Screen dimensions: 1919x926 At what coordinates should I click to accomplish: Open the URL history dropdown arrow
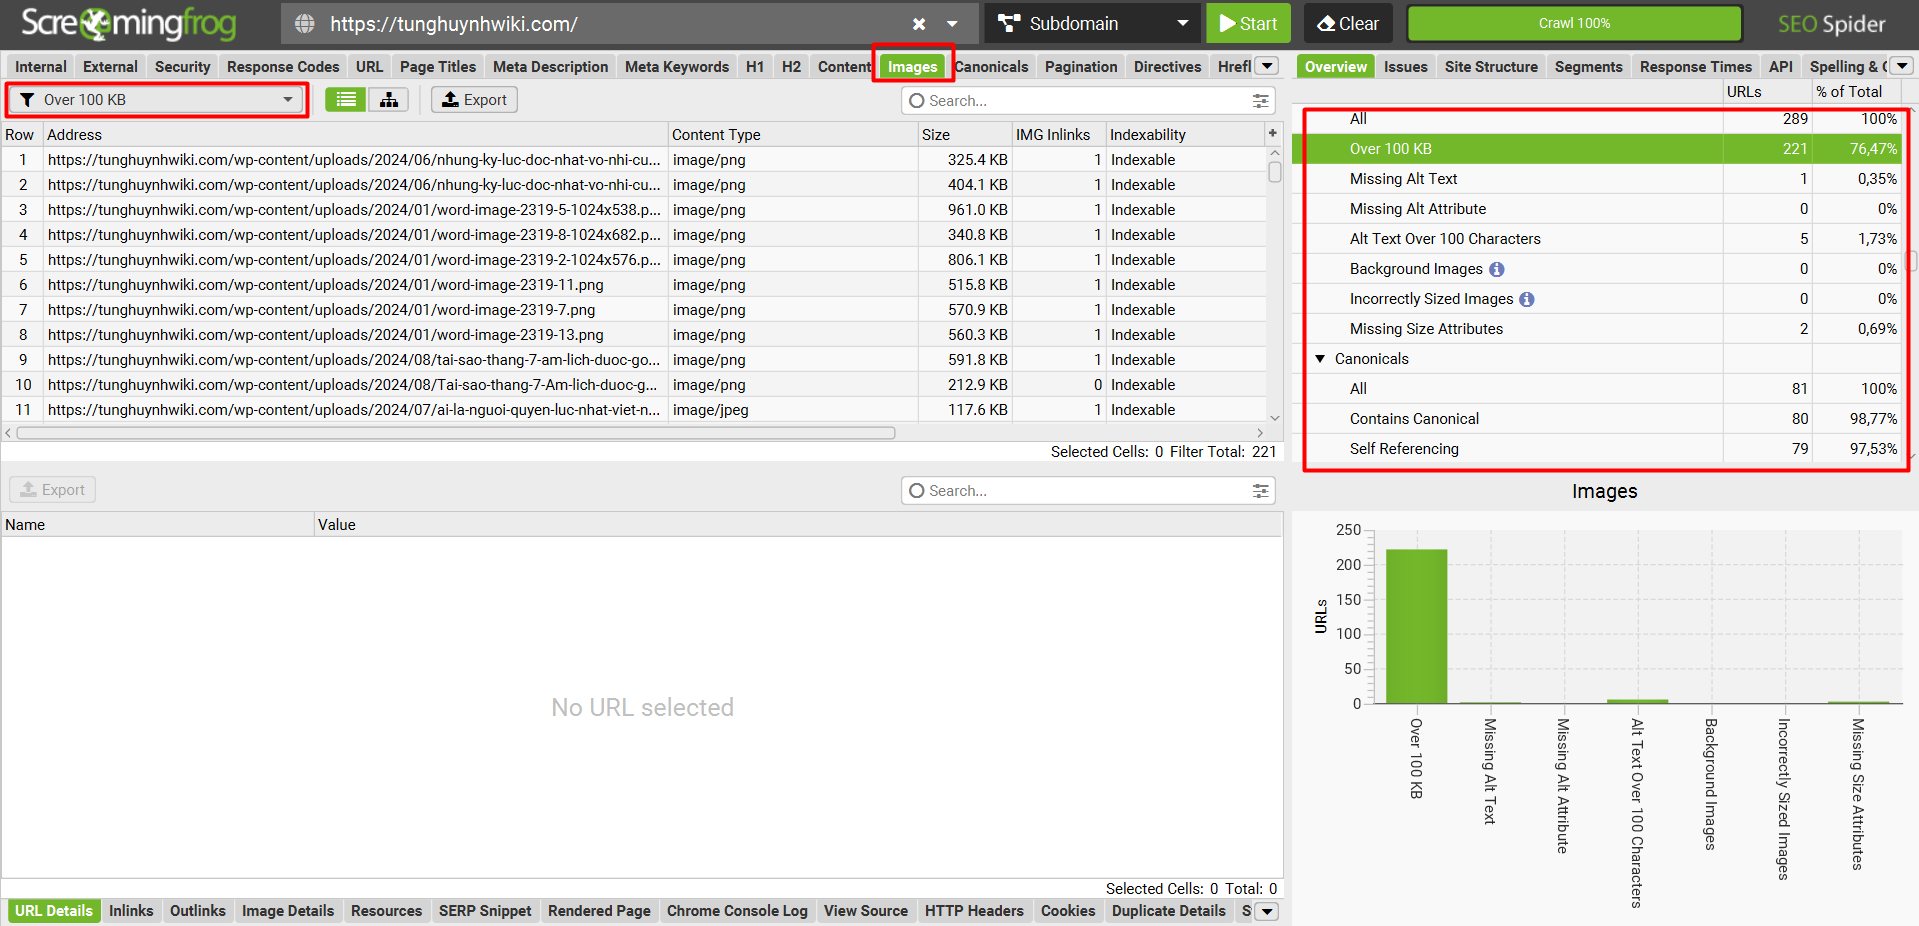pyautogui.click(x=952, y=24)
